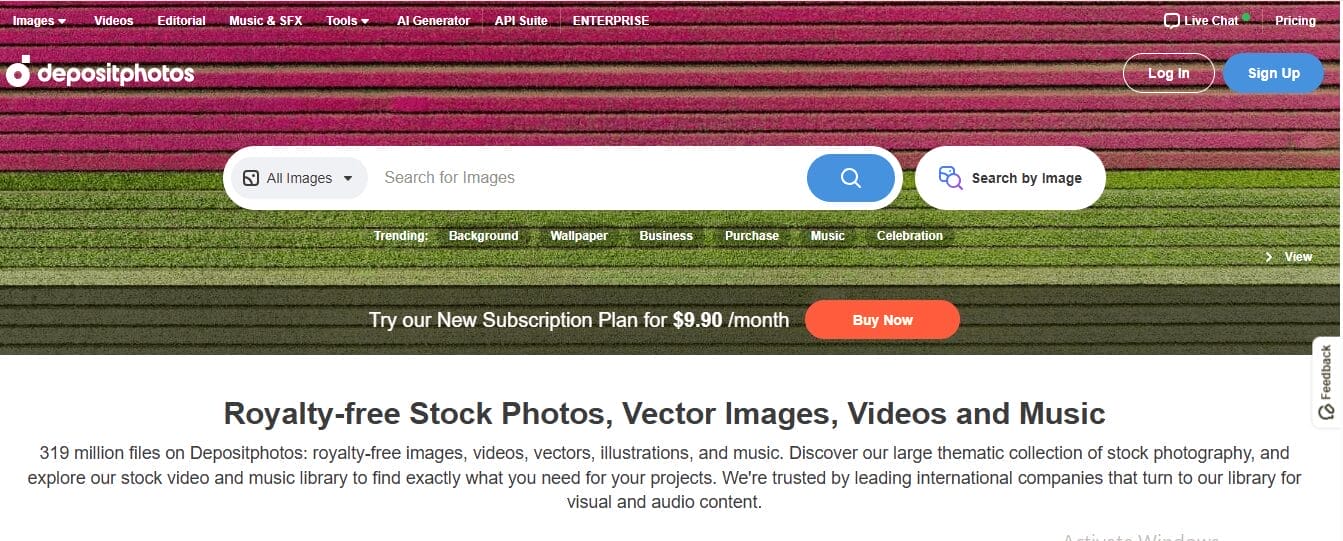
Task: Click the blue magnifier search button
Action: tap(851, 178)
